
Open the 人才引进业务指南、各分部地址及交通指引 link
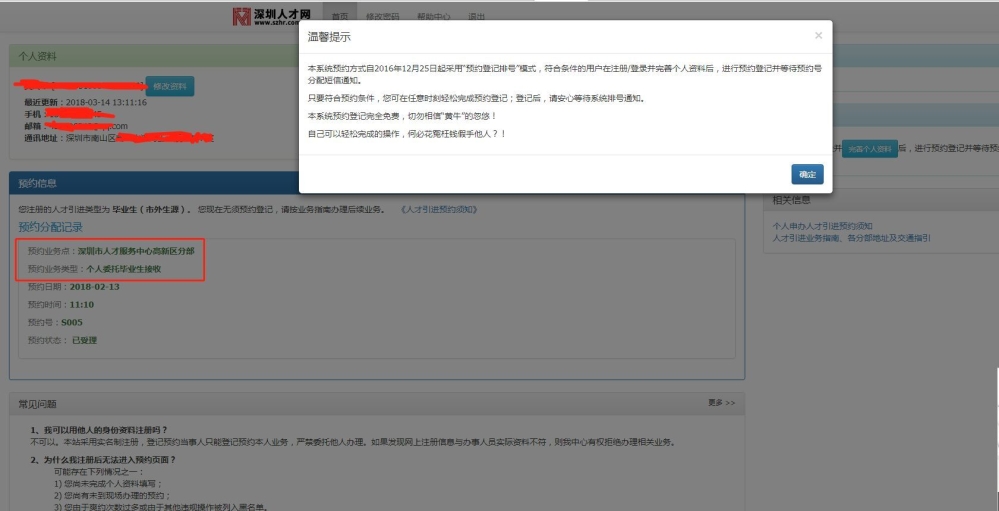click(851, 238)
